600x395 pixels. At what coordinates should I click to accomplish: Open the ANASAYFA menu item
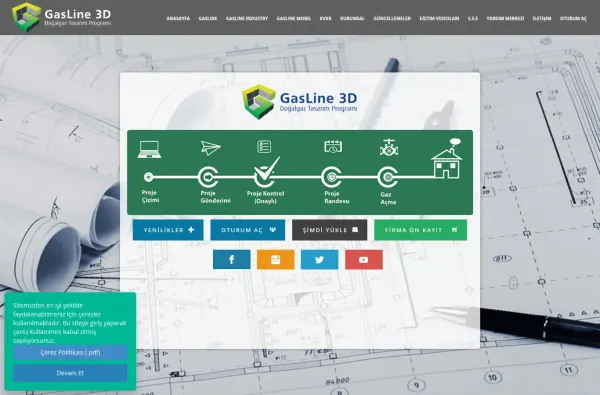point(178,18)
